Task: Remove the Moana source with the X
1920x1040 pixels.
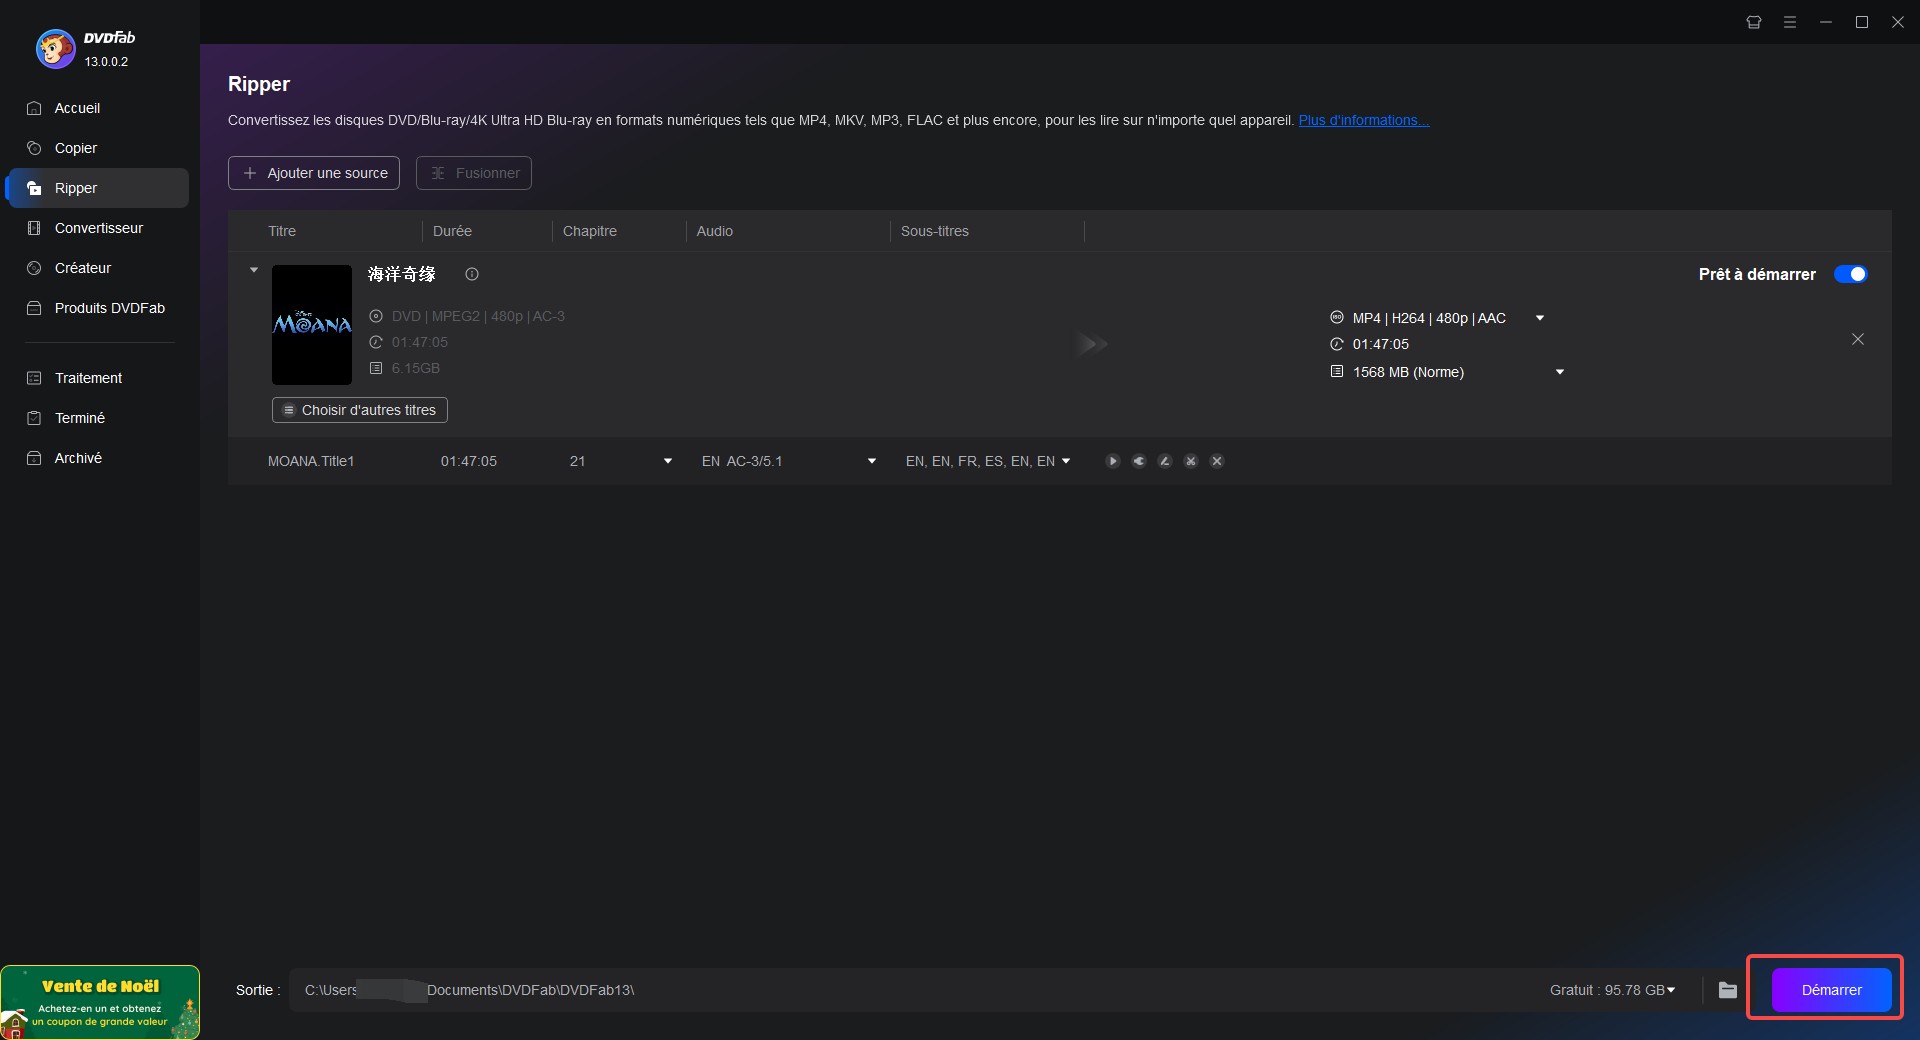Action: [x=1858, y=339]
